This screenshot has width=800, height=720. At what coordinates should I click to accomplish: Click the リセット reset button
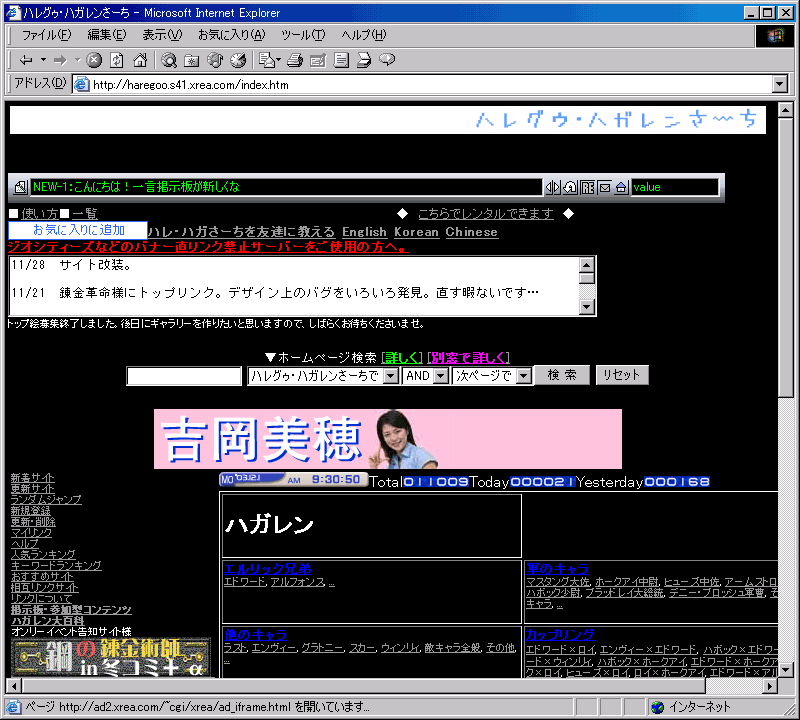621,375
